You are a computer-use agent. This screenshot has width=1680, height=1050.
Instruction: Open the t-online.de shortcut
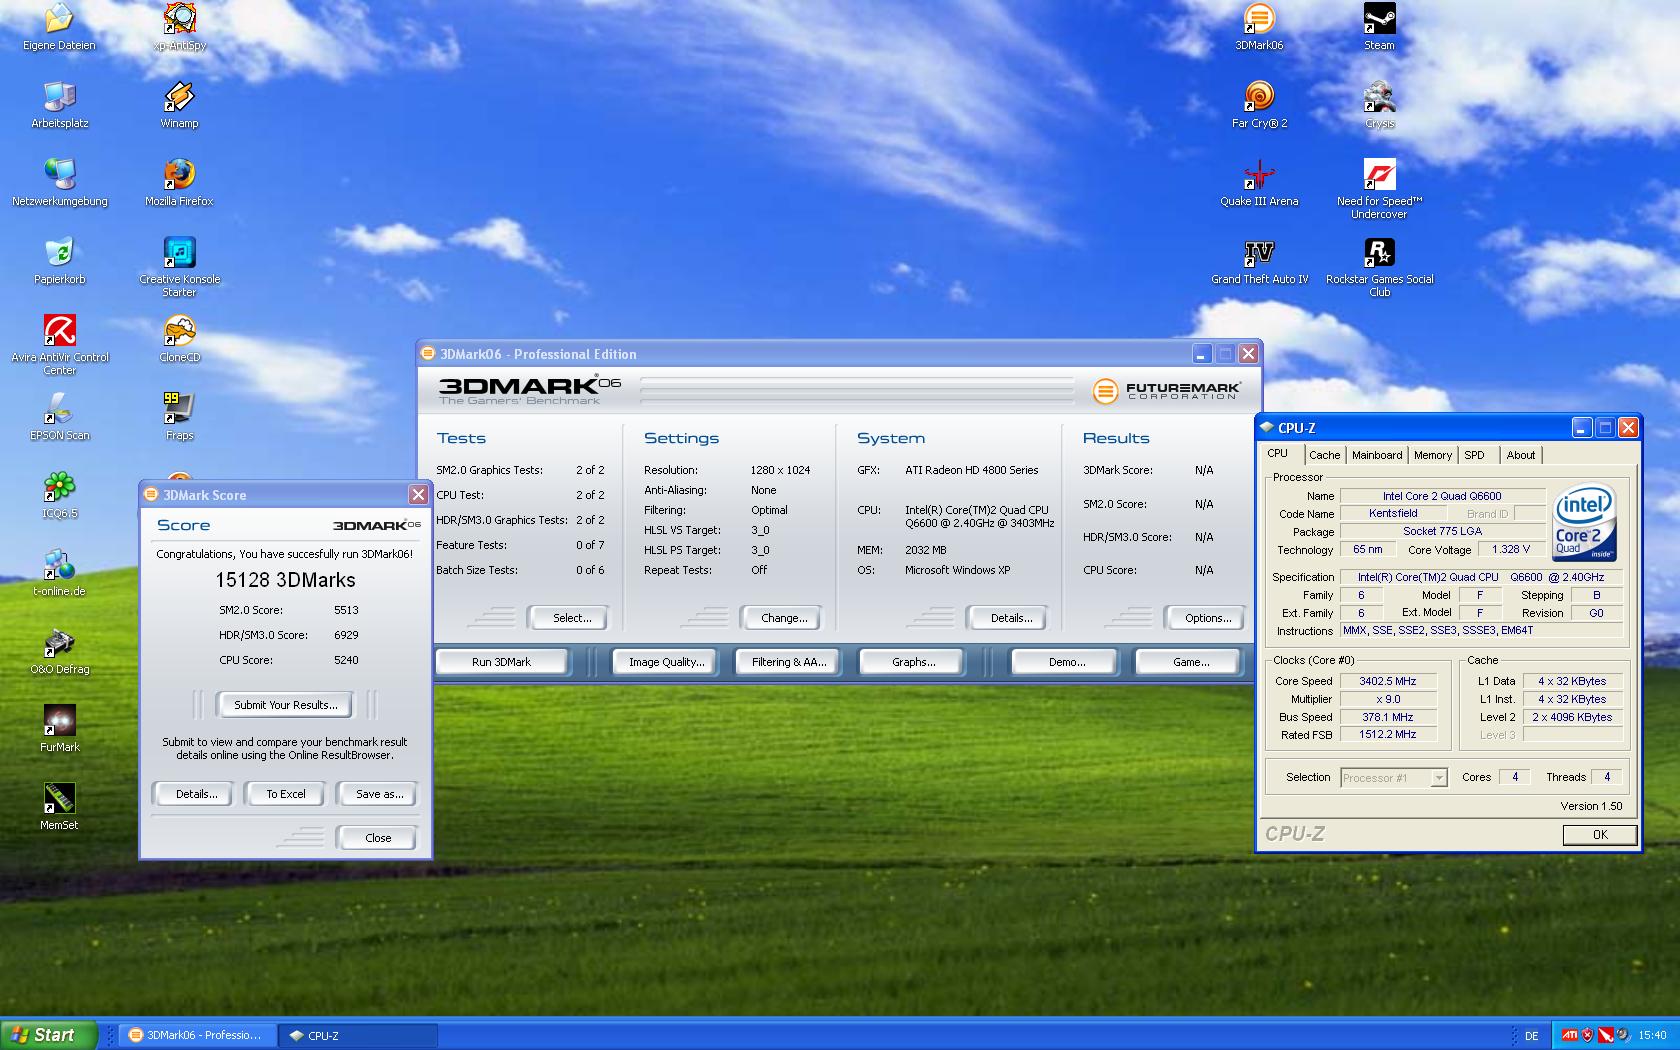tap(59, 573)
